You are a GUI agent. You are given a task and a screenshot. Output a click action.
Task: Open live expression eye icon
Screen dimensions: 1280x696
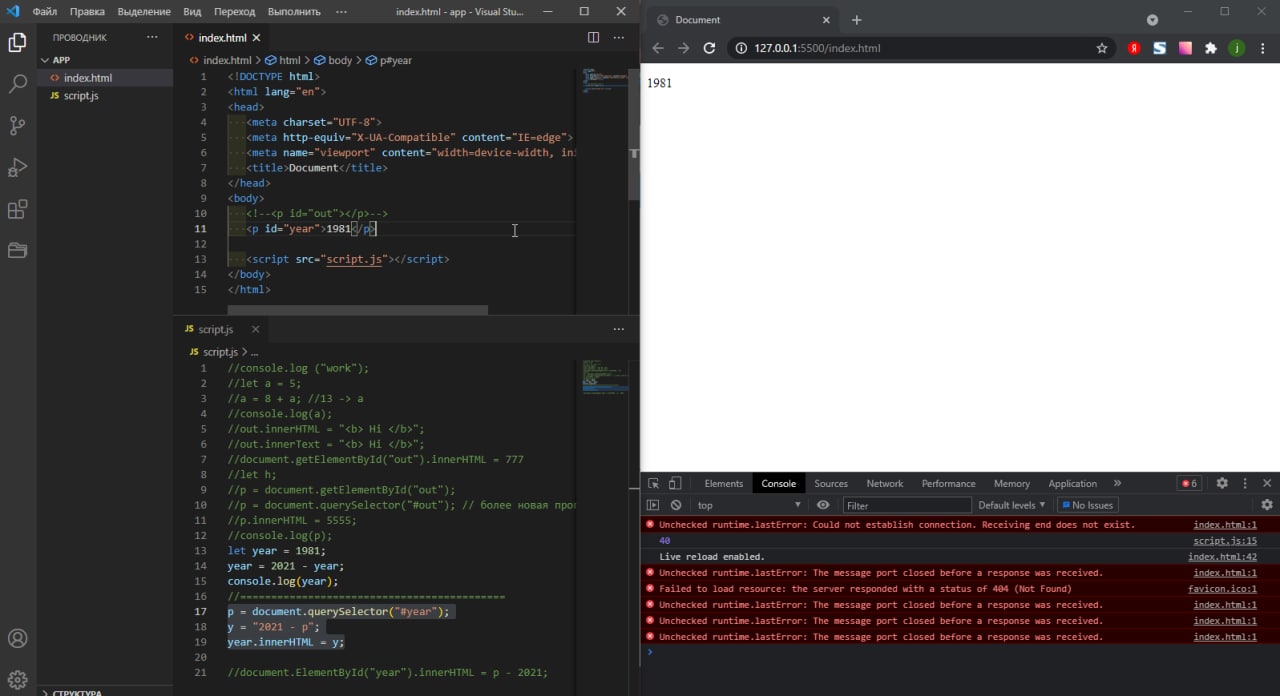(x=823, y=505)
